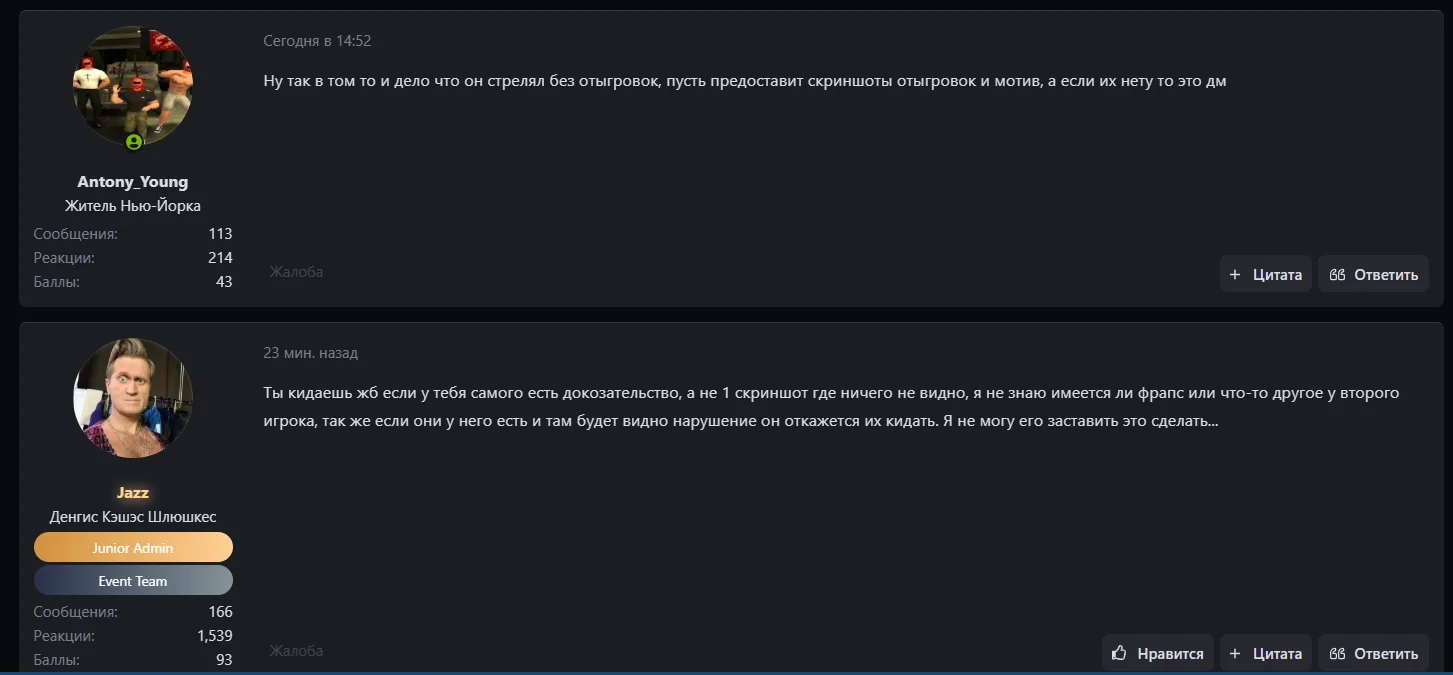
Task: Click the quote-marks icon on Jazz's Ответить button
Action: pyautogui.click(x=1337, y=654)
